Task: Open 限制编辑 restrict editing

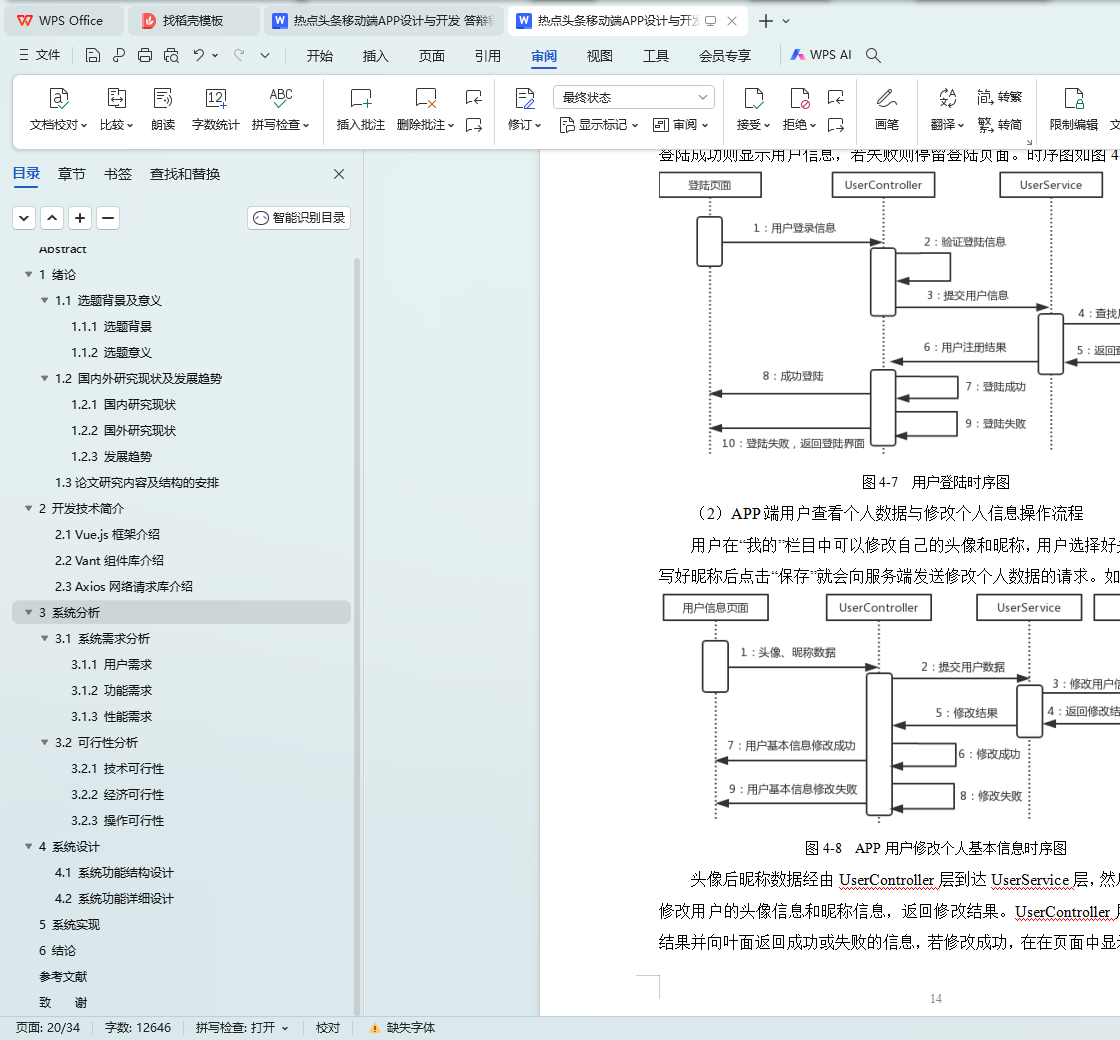Action: click(x=1074, y=109)
